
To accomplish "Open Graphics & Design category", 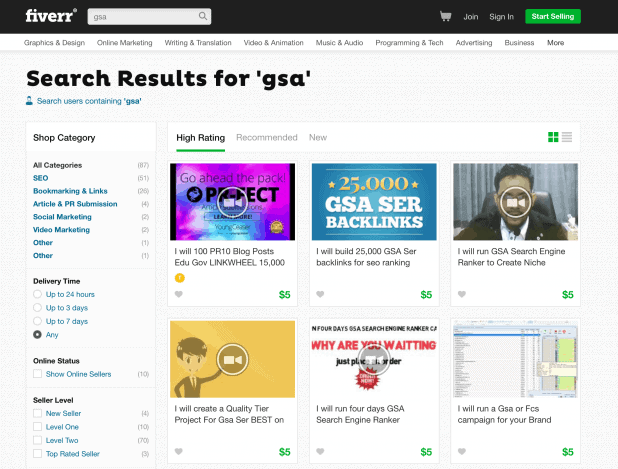I will [54, 43].
